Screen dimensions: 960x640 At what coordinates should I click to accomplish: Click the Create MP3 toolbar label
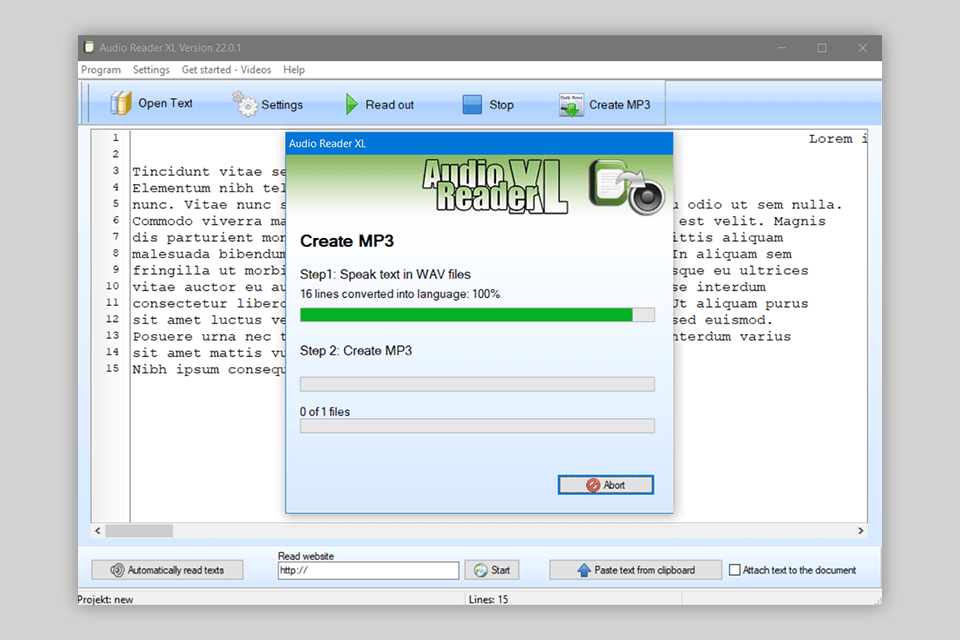click(620, 105)
